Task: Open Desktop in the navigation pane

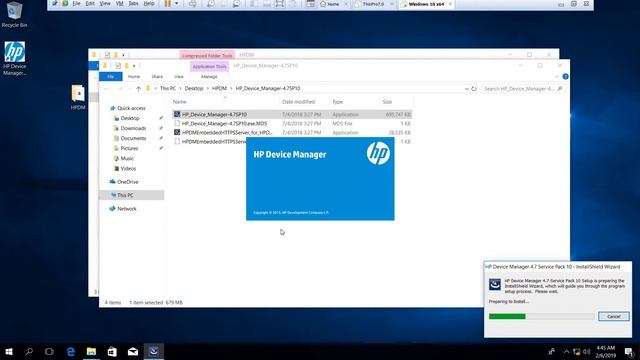Action: tap(130, 118)
